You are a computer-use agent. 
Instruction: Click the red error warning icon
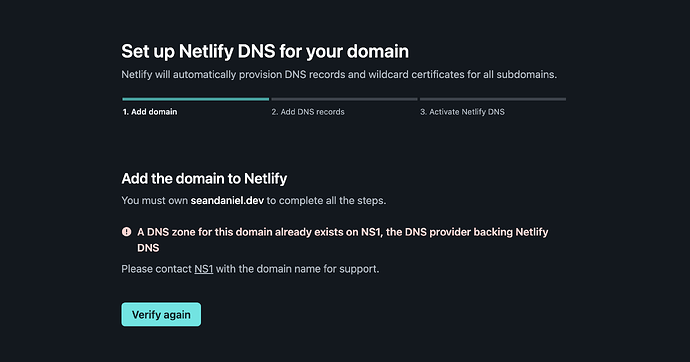(126, 232)
